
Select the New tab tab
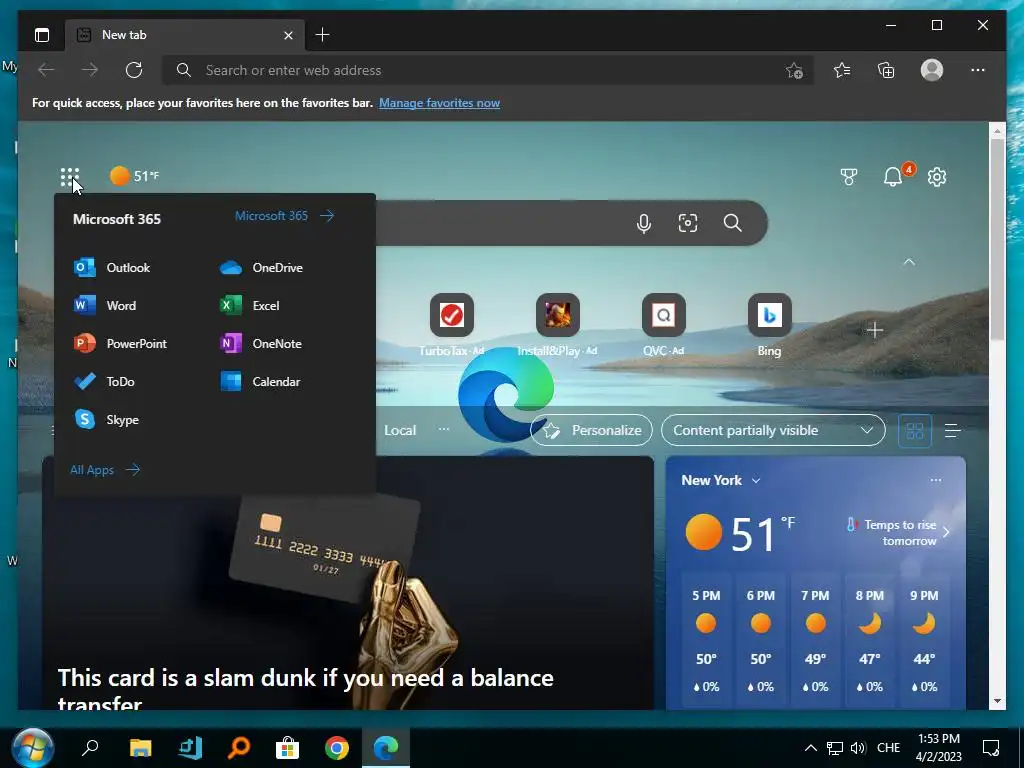[185, 35]
